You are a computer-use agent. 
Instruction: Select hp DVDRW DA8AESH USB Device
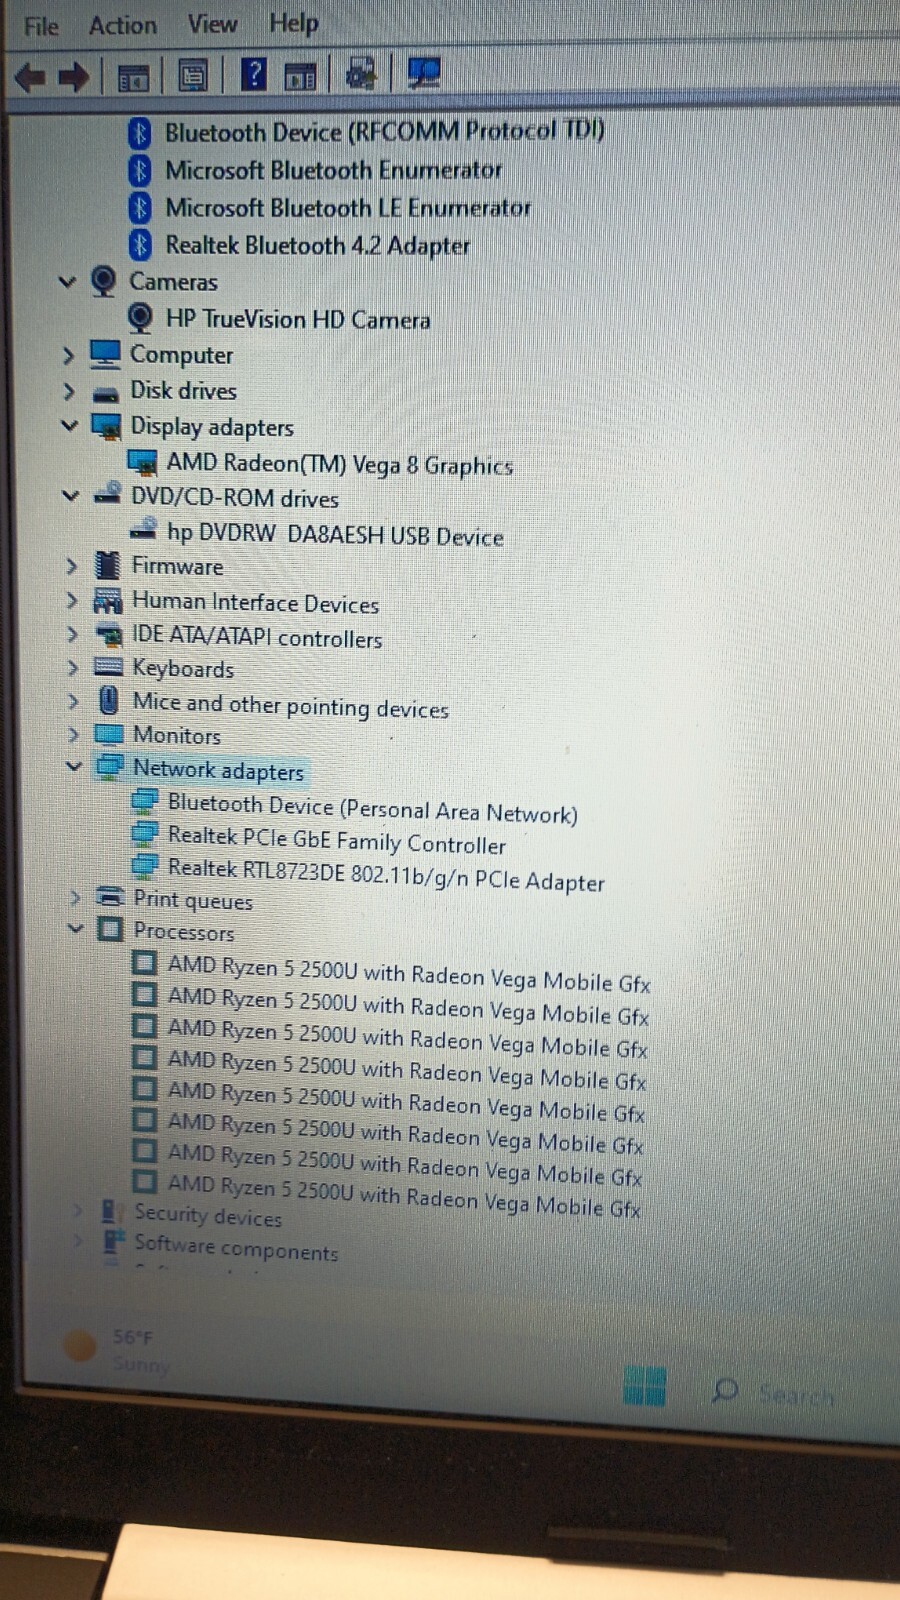click(x=335, y=534)
